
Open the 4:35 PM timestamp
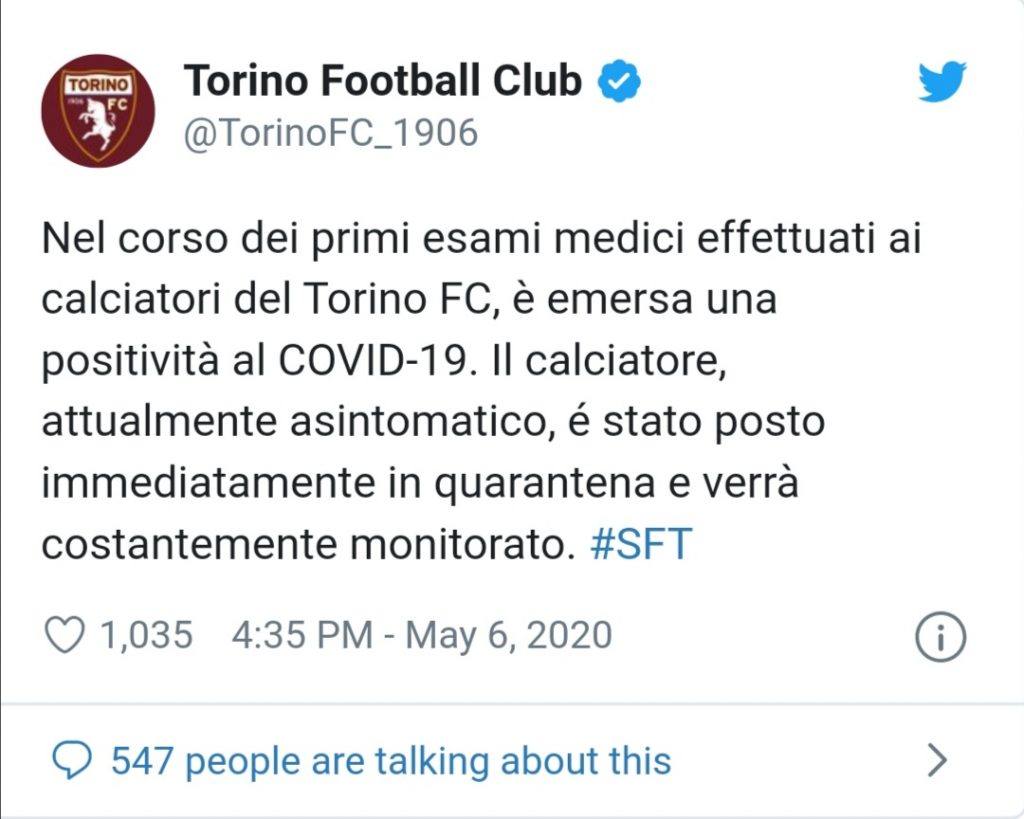tap(302, 635)
